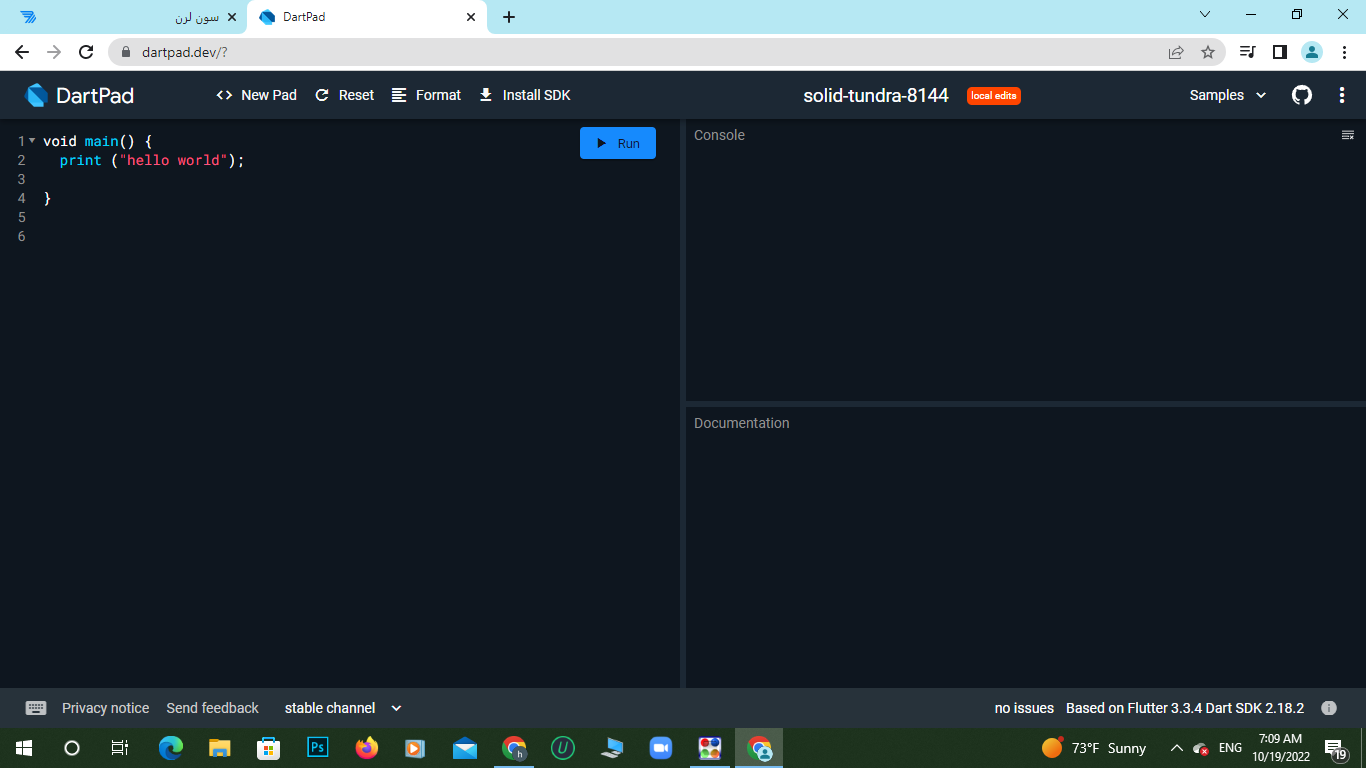
Task: Open File Explorer from taskbar
Action: point(220,748)
